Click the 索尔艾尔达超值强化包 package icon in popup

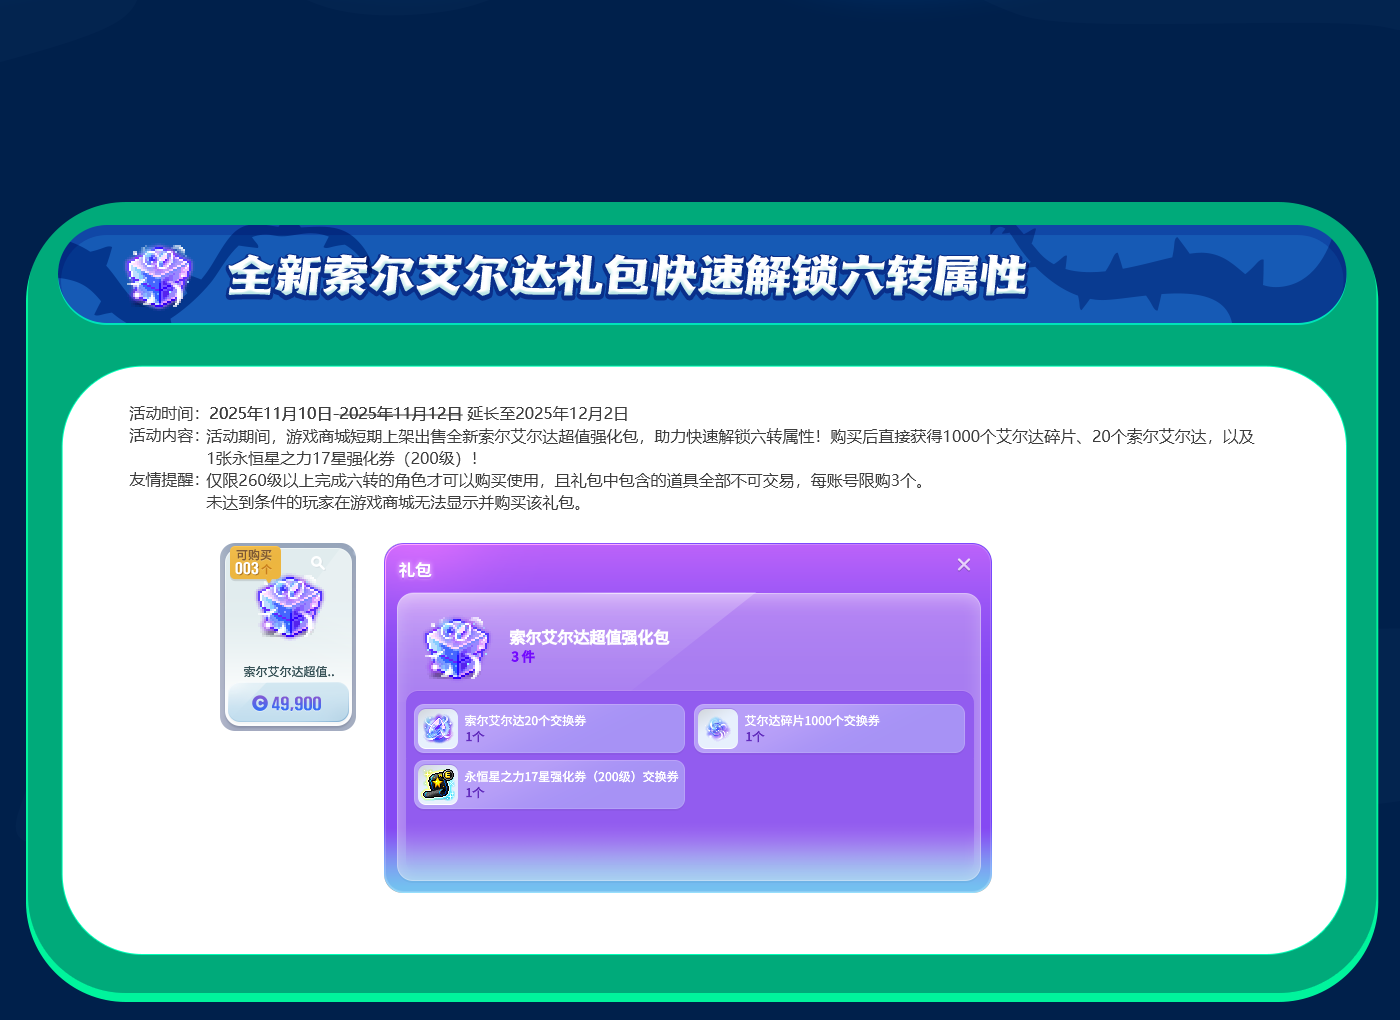click(456, 647)
